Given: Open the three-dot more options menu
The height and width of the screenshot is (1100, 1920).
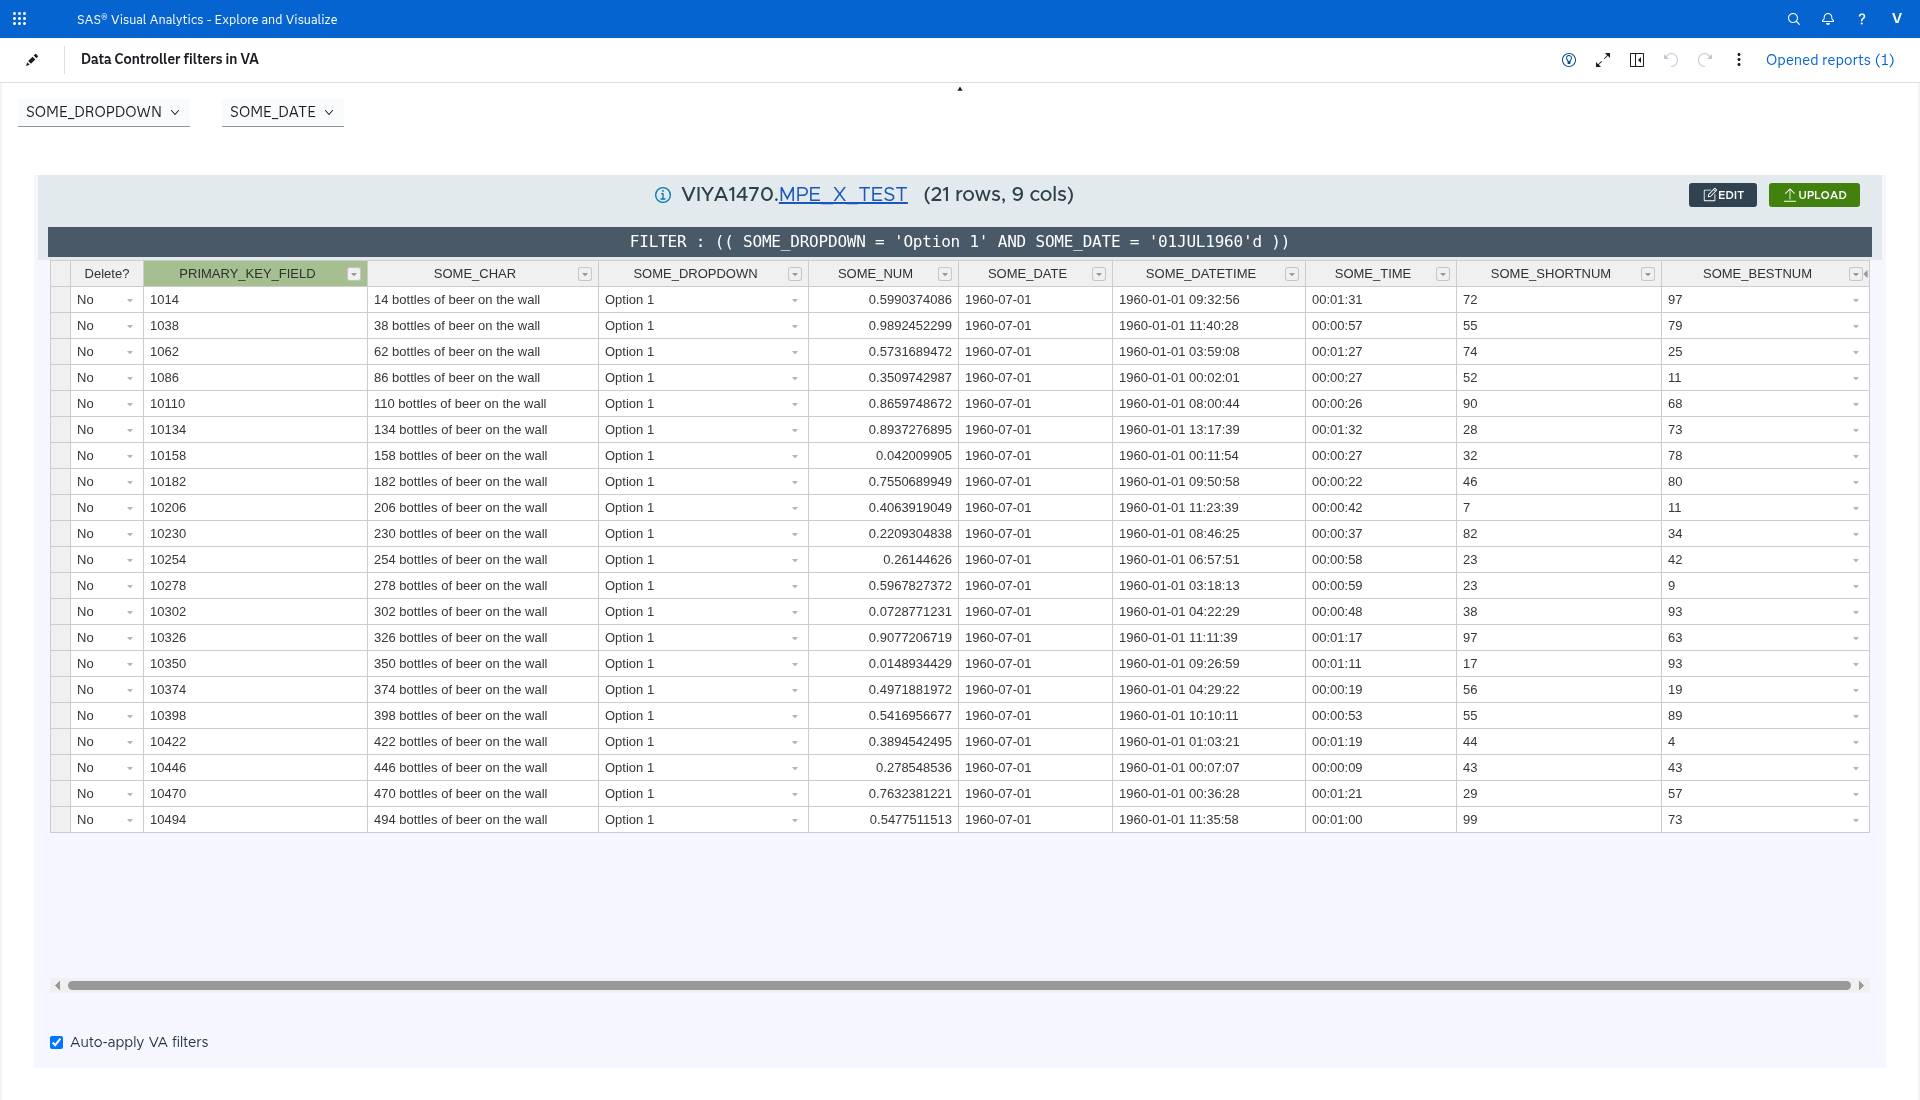Looking at the screenshot, I should click(1739, 60).
